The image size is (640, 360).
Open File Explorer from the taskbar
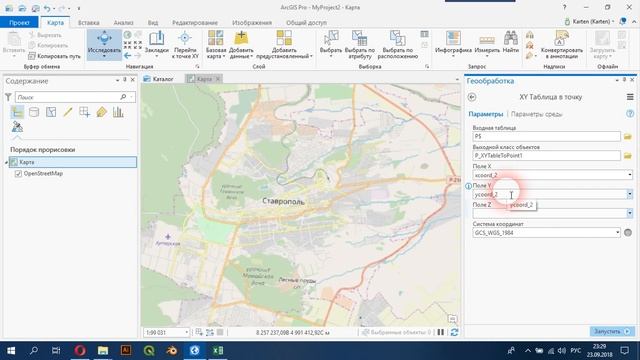tap(103, 350)
